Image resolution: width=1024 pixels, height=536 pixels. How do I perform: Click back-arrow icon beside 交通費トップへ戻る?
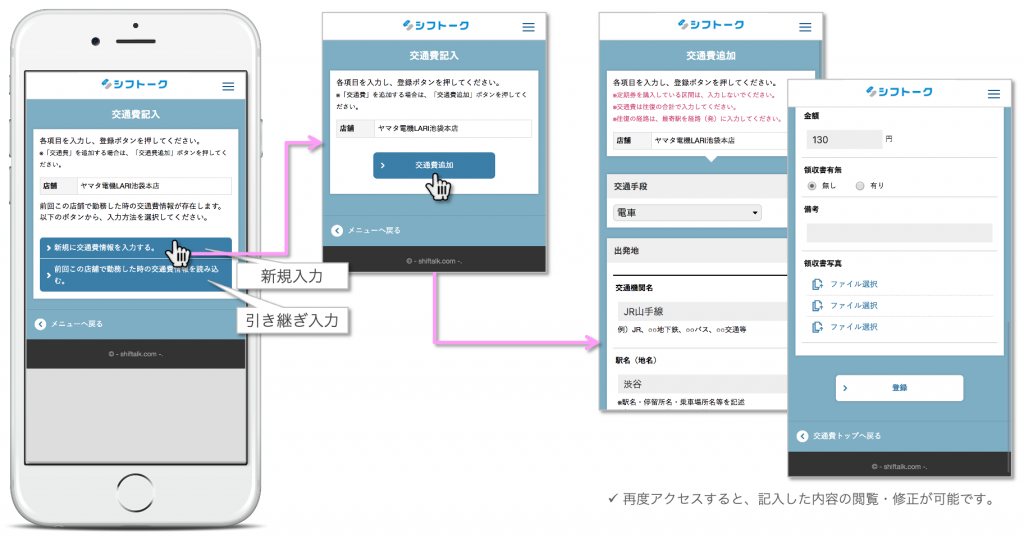[x=802, y=436]
